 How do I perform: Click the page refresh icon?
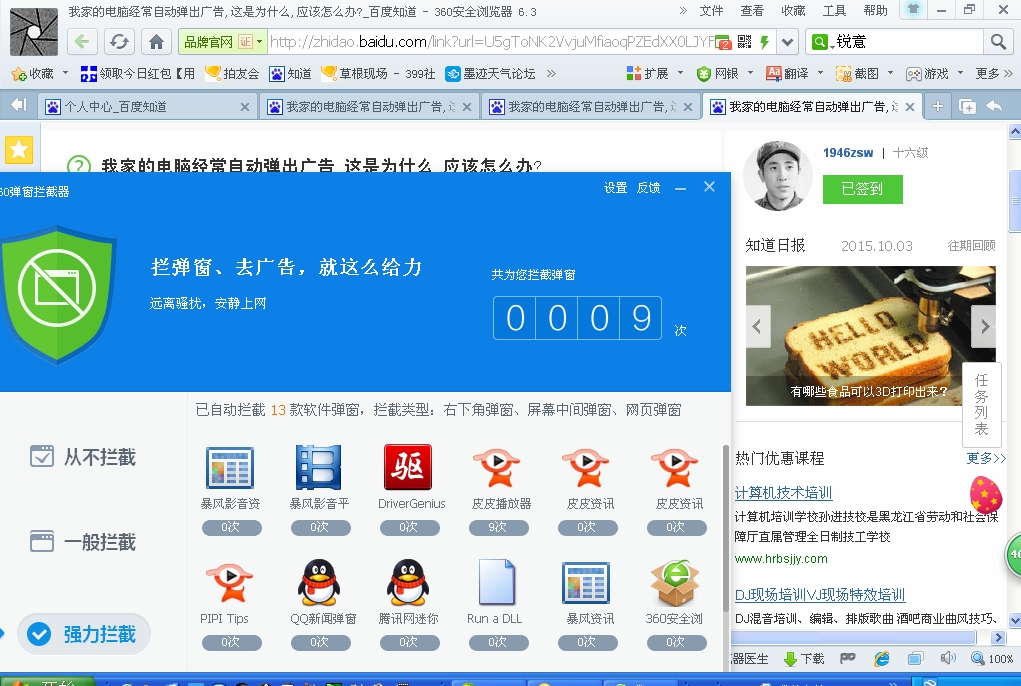pyautogui.click(x=119, y=42)
